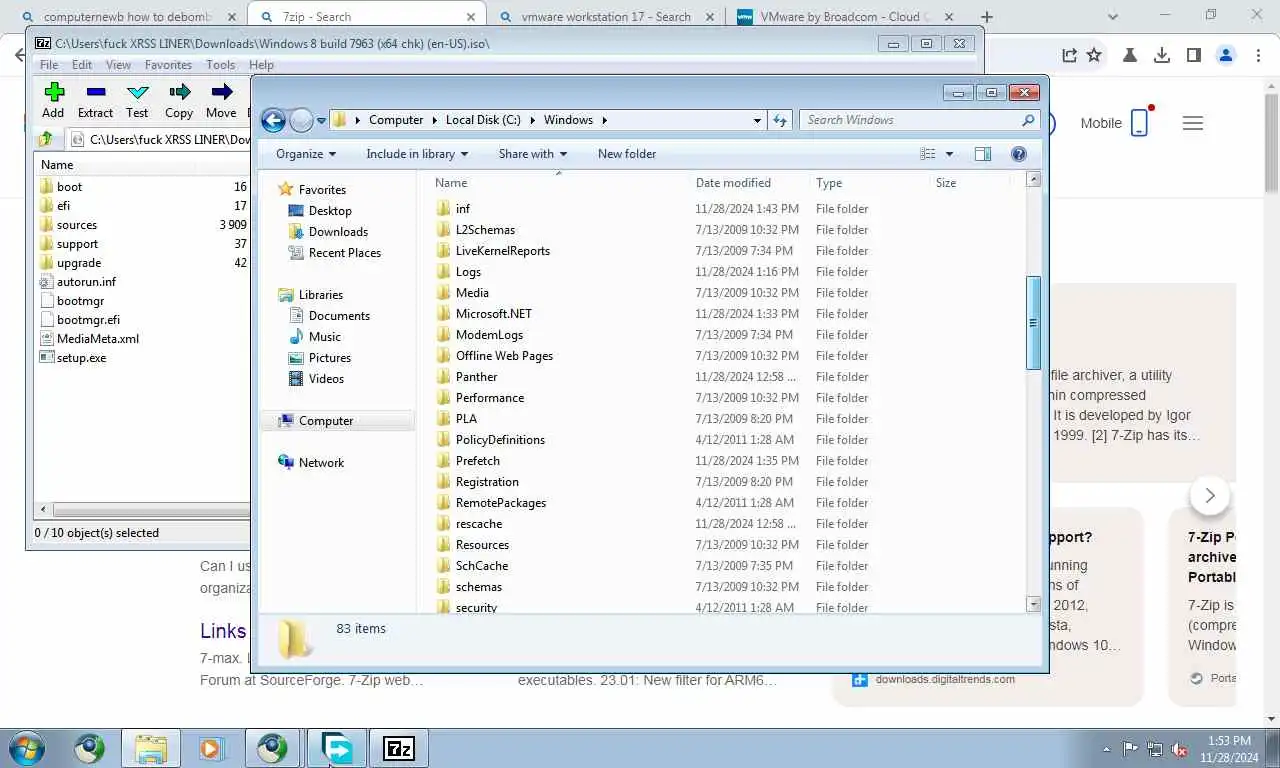Go back in the Explorer window

pyautogui.click(x=273, y=120)
